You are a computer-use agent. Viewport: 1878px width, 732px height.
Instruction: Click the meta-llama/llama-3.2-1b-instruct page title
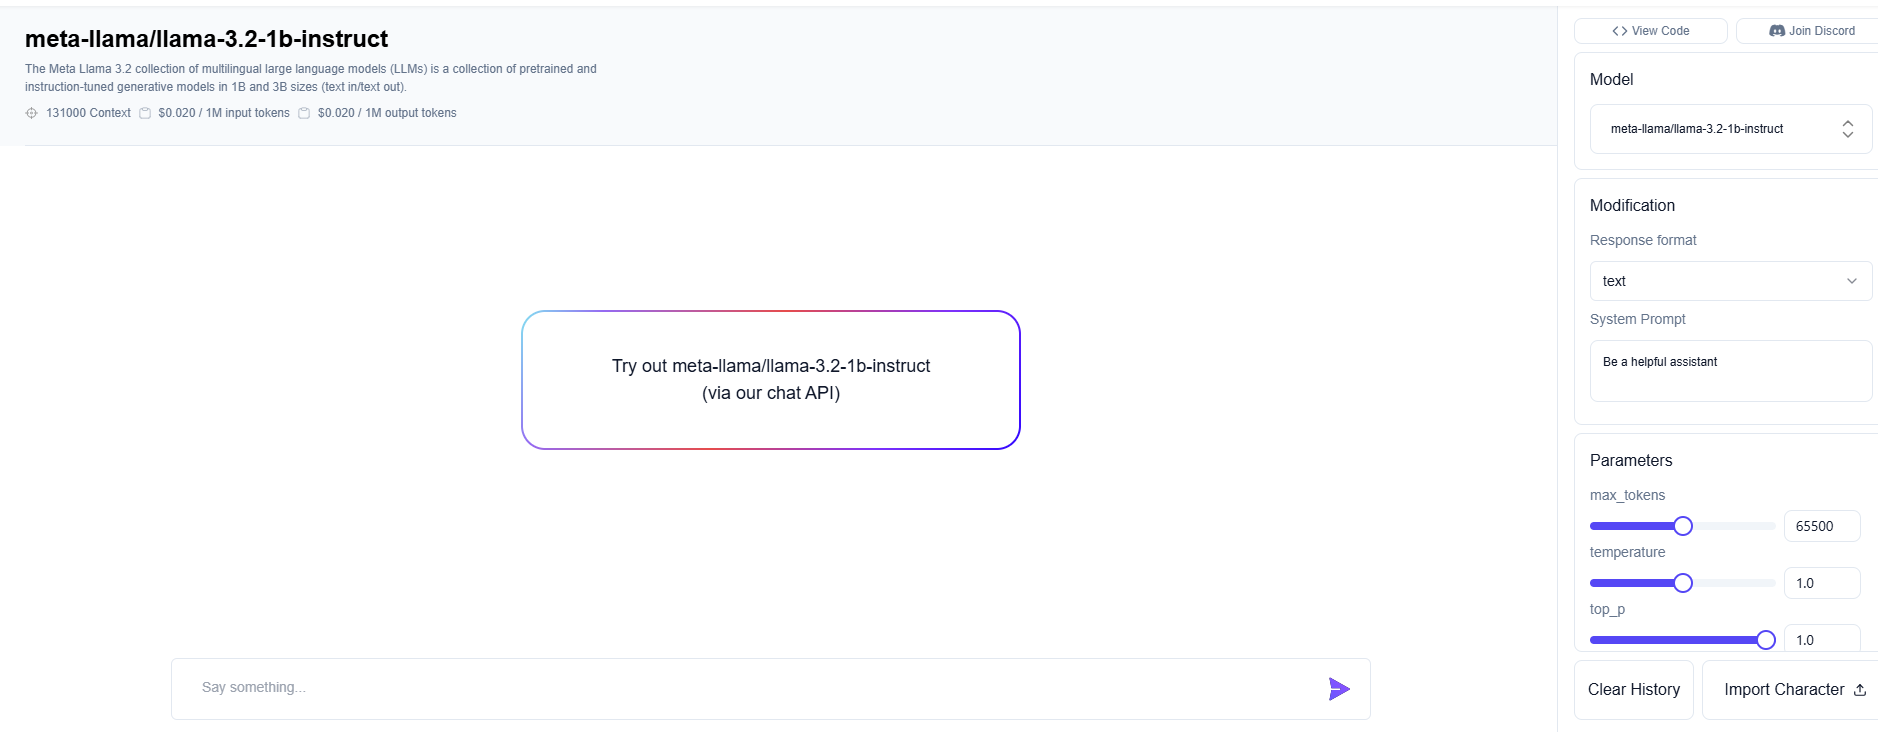(x=206, y=39)
